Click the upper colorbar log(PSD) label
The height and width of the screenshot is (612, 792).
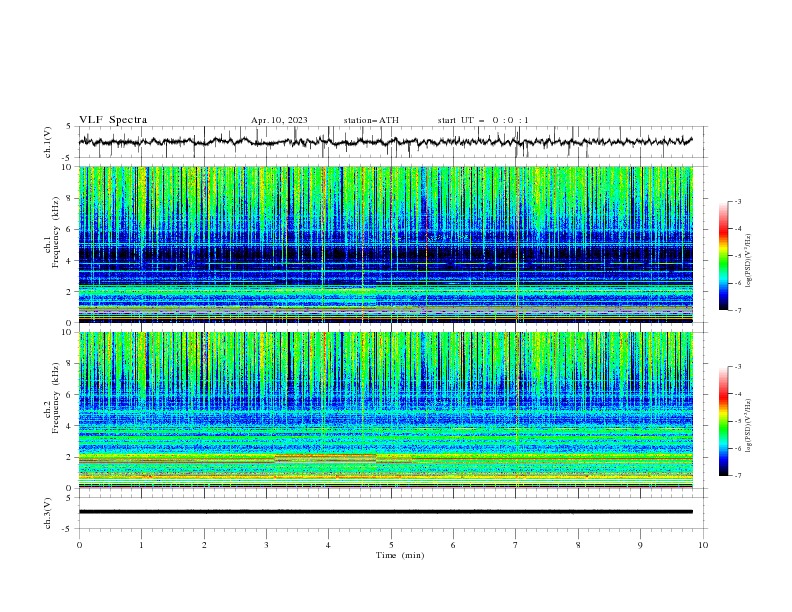click(x=749, y=261)
